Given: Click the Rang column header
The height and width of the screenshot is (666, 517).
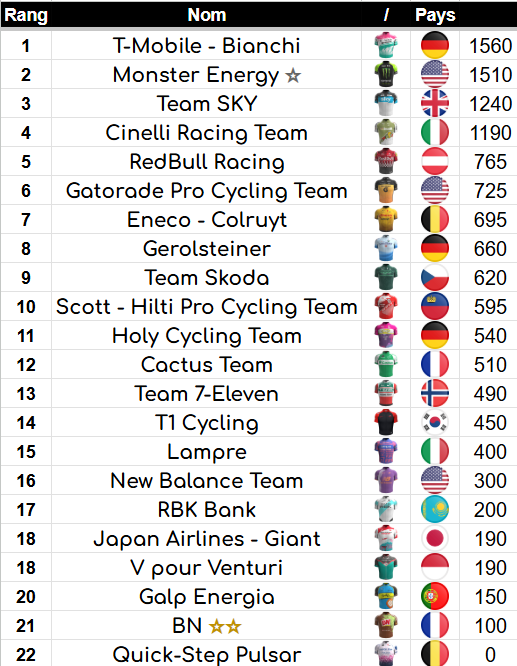Looking at the screenshot, I should click(26, 15).
